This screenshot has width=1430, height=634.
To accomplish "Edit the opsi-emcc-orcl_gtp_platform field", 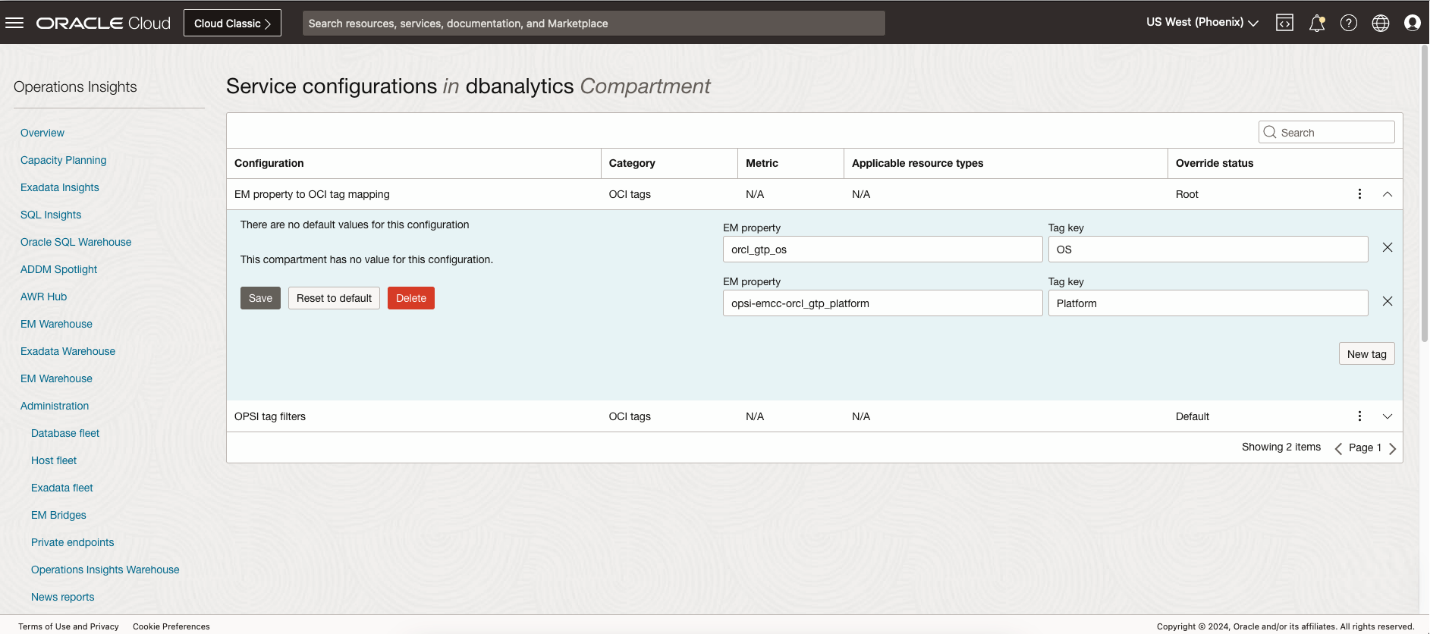I will [883, 303].
